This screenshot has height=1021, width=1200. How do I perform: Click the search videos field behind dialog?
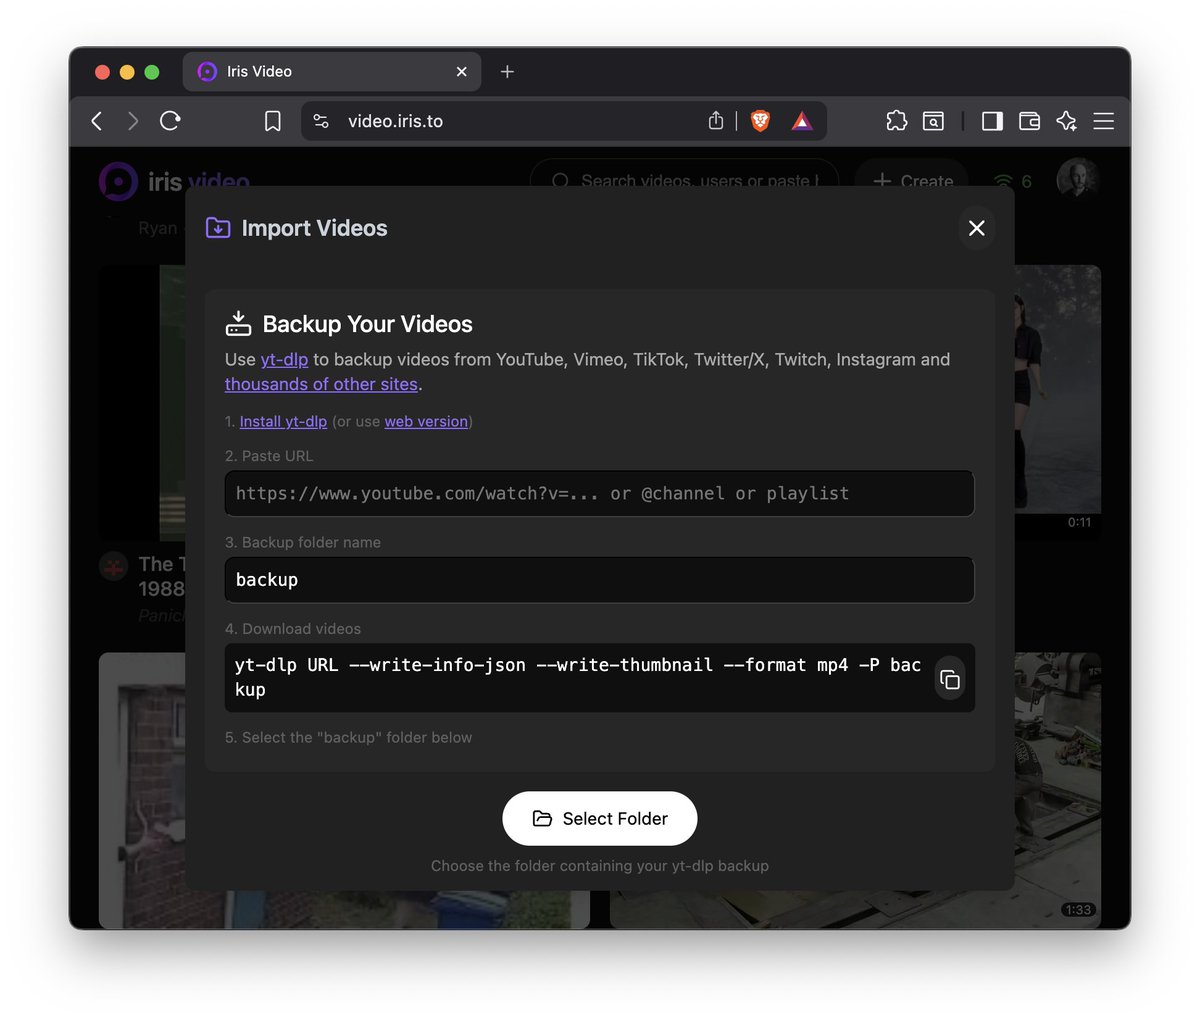(x=684, y=181)
